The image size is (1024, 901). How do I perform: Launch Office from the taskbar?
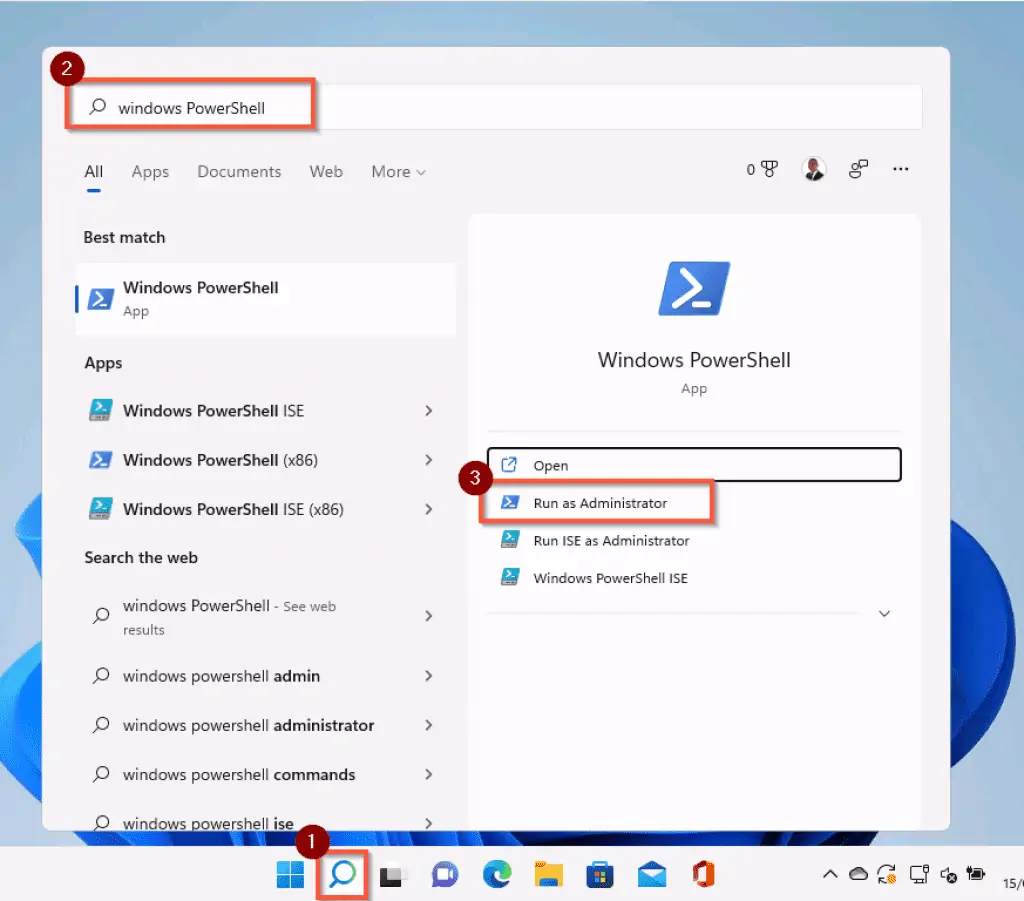(703, 874)
